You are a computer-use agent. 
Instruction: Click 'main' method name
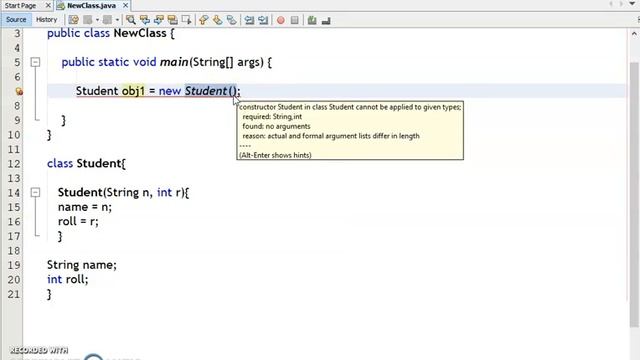(174, 62)
